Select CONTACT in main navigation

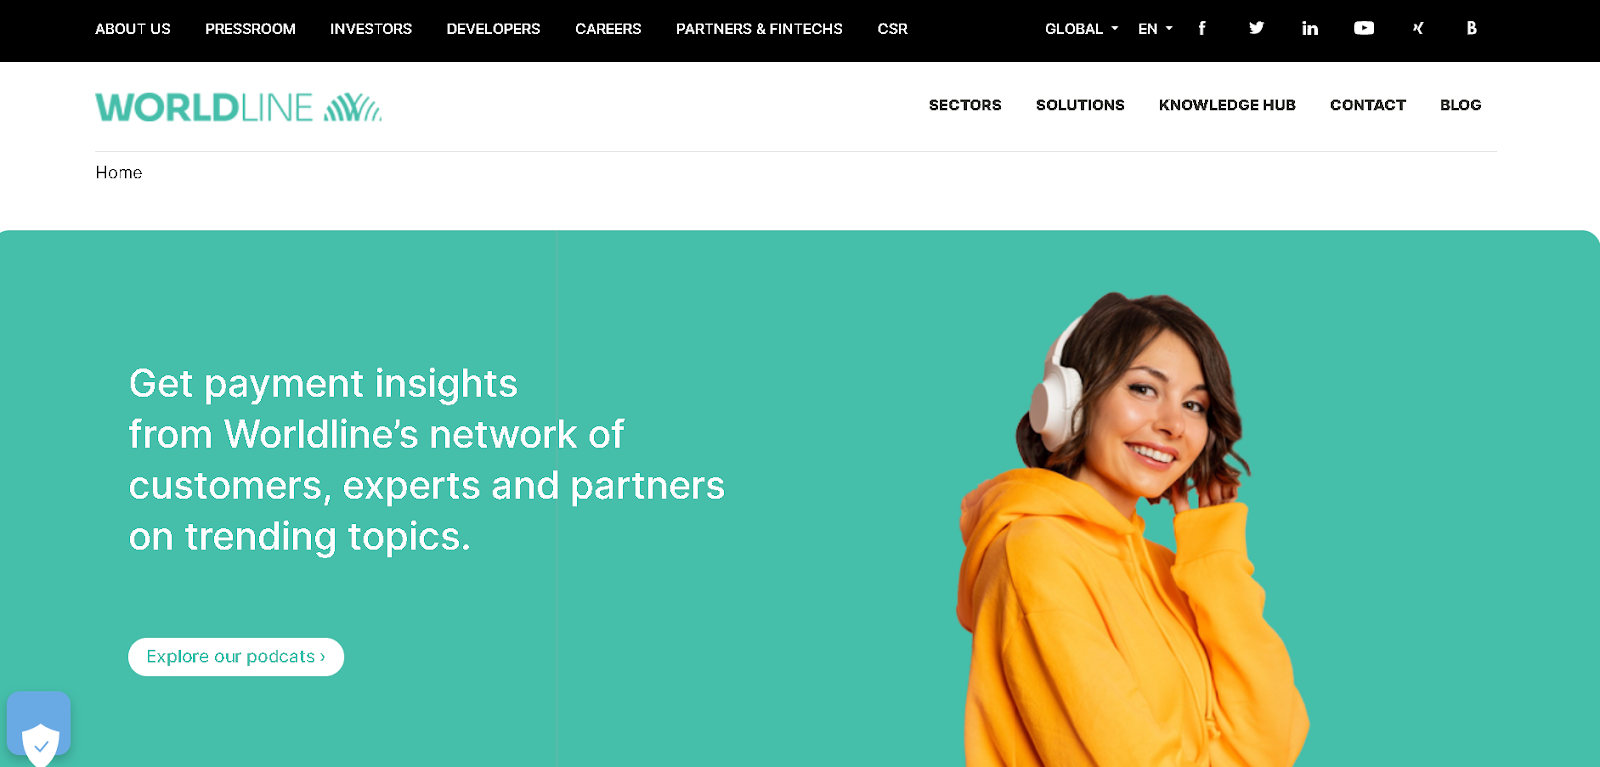coord(1368,105)
